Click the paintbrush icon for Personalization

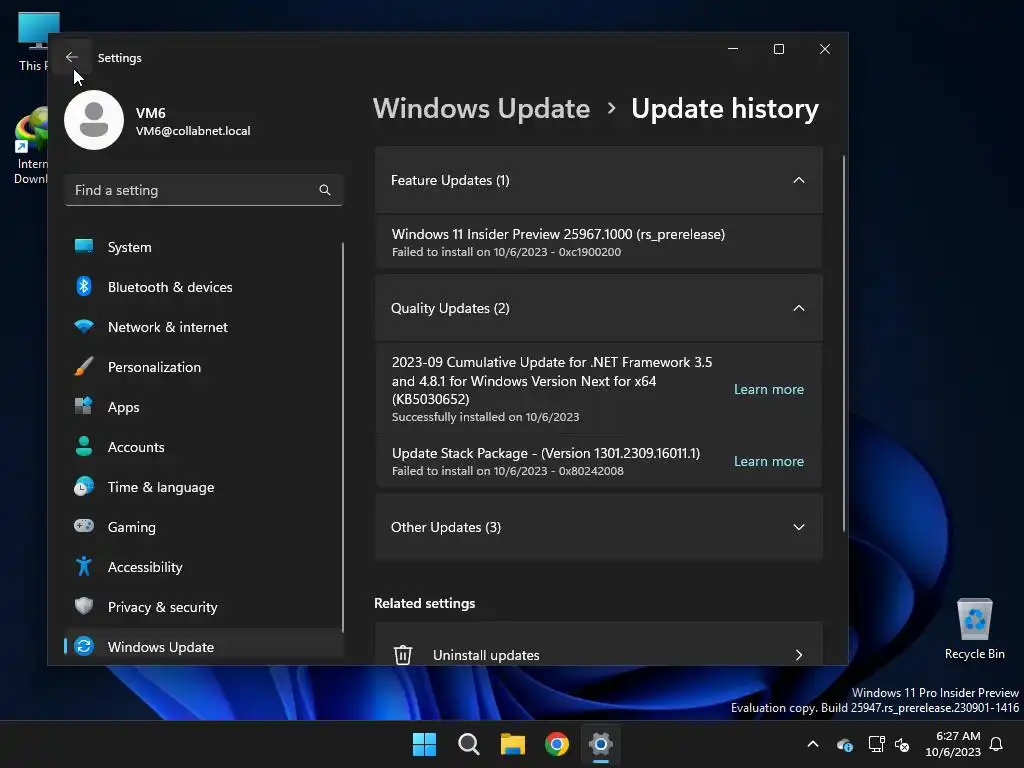(84, 366)
